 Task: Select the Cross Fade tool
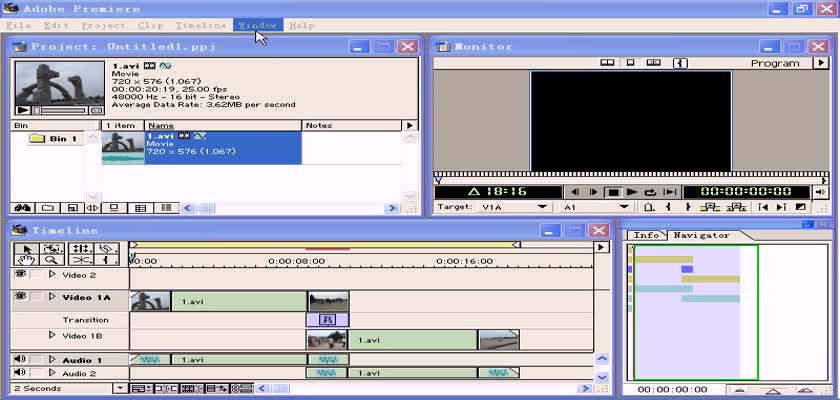[x=82, y=260]
